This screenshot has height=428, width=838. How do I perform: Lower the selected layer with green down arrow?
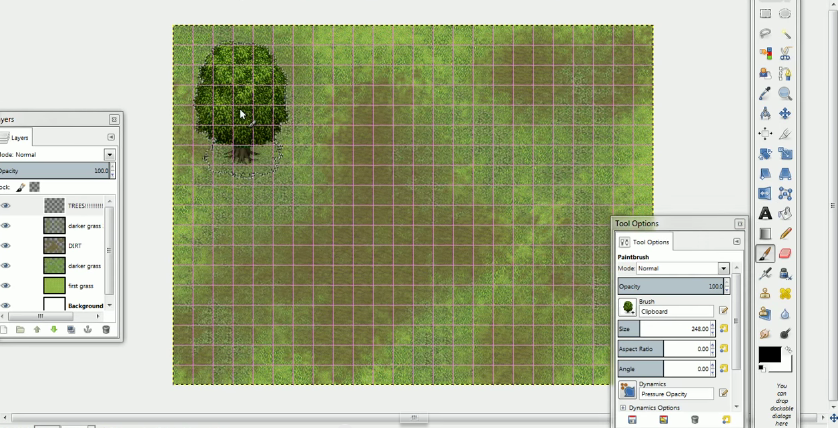coord(54,330)
